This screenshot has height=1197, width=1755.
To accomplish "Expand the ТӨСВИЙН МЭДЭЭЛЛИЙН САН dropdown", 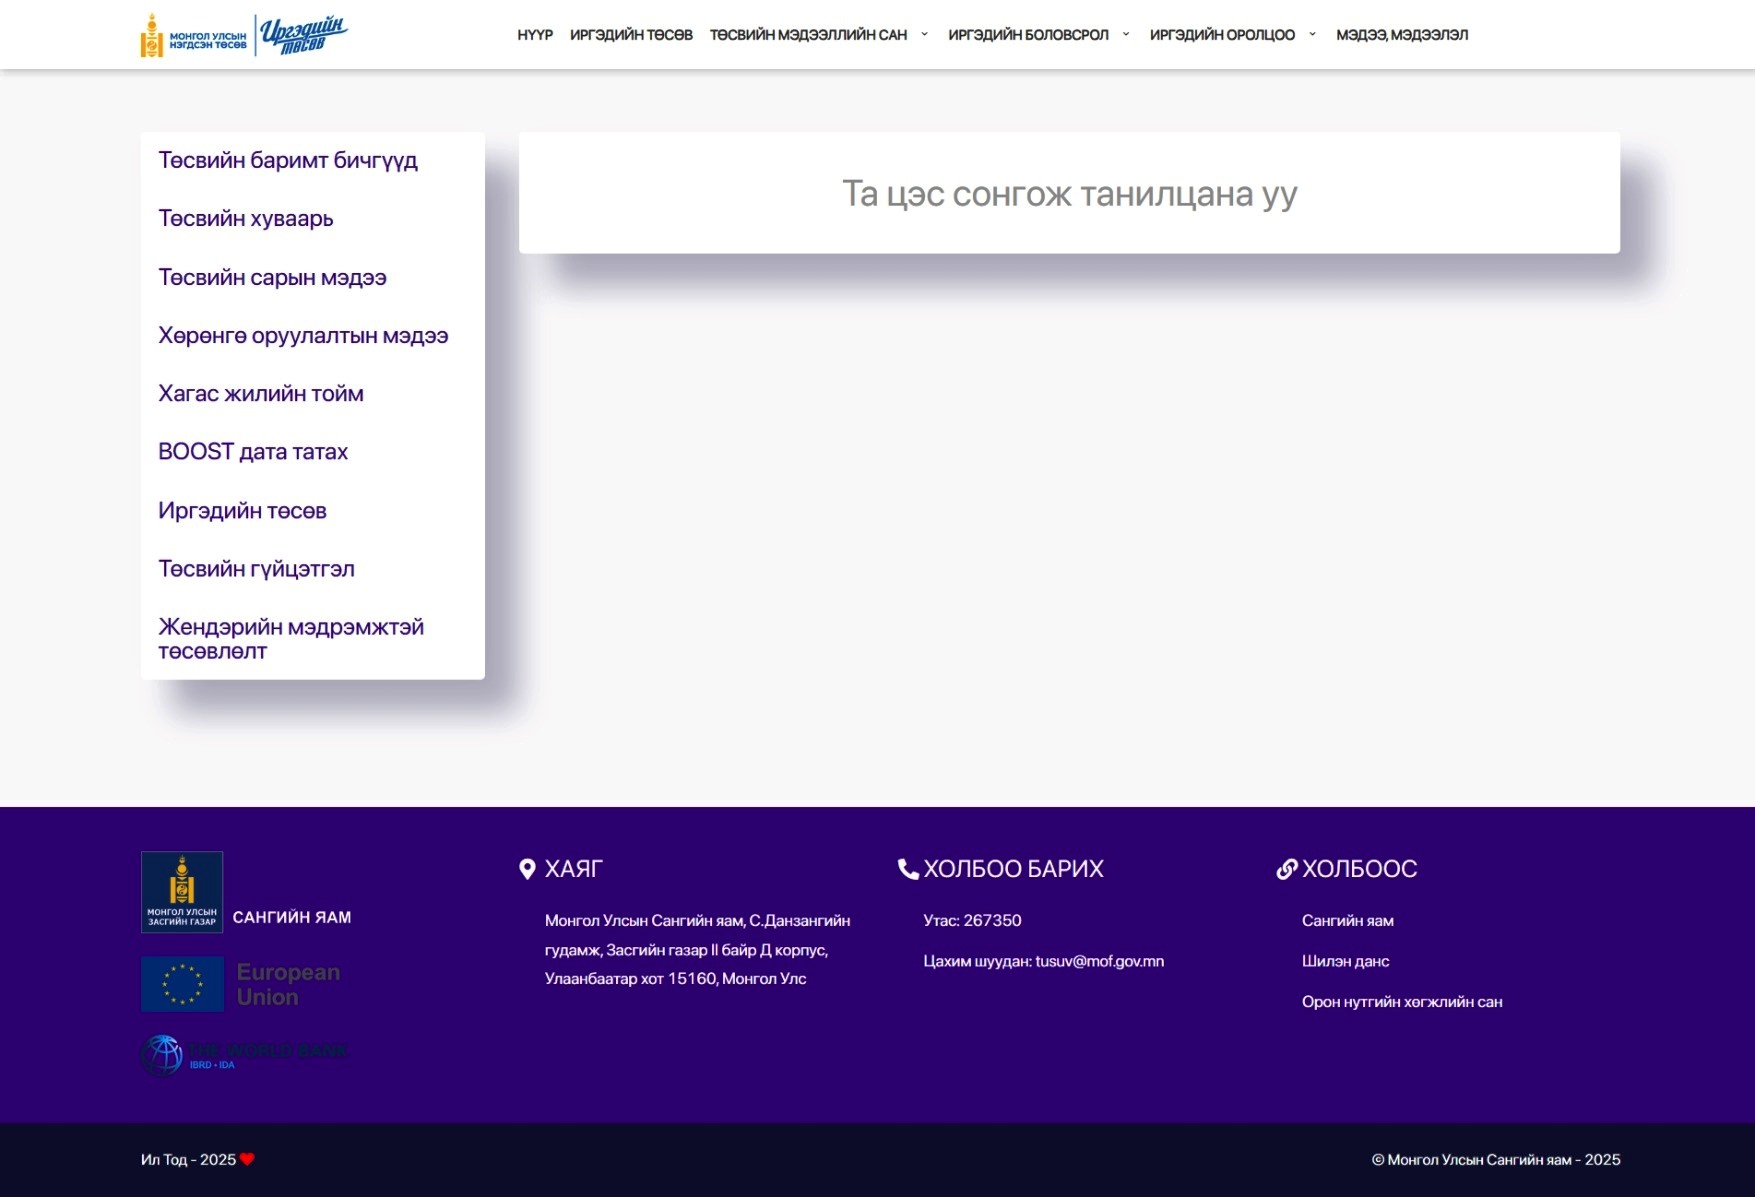I will (818, 35).
